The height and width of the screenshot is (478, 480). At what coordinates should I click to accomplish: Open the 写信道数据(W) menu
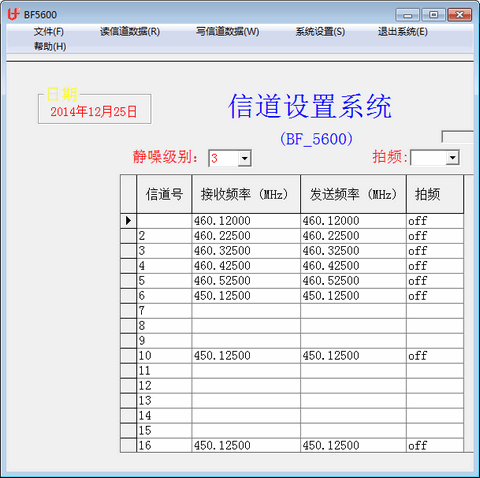coord(228,32)
